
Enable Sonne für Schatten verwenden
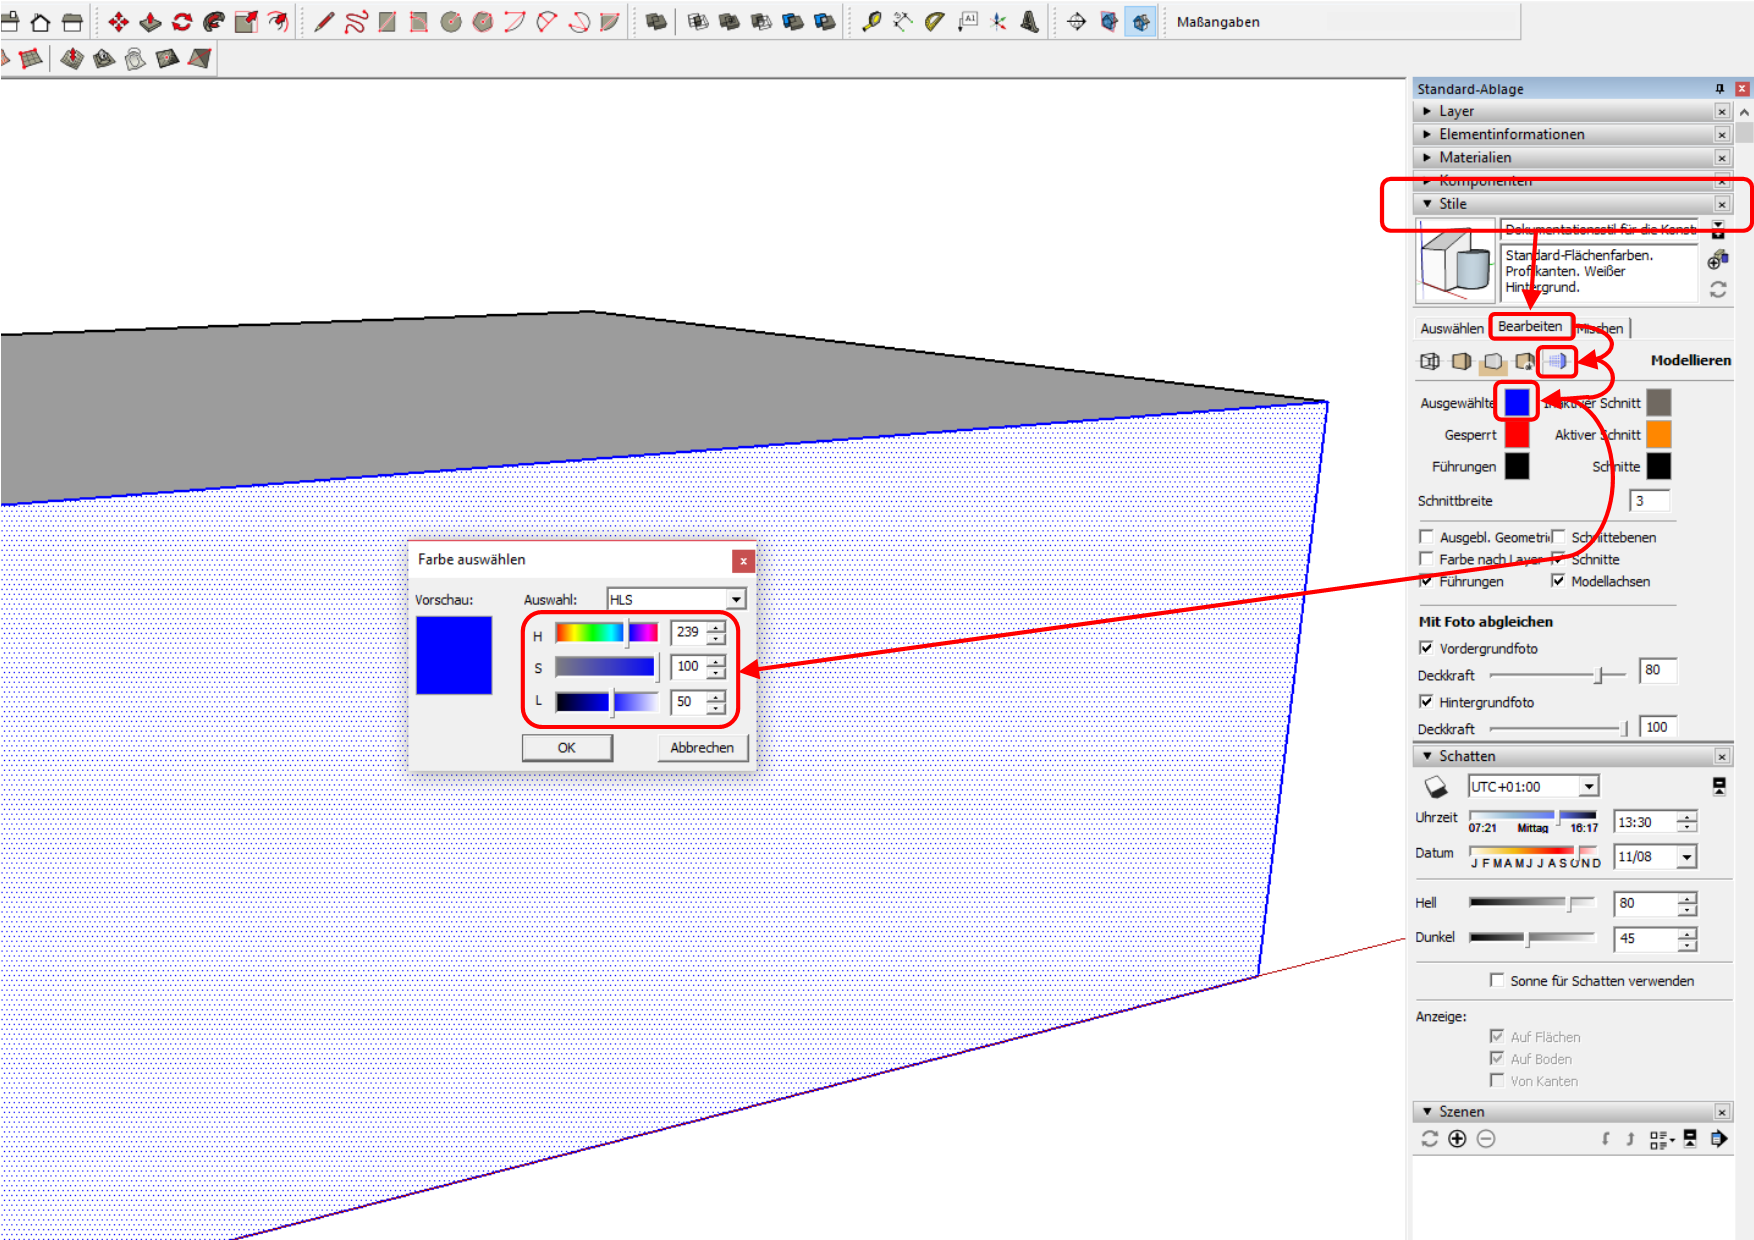(1497, 980)
